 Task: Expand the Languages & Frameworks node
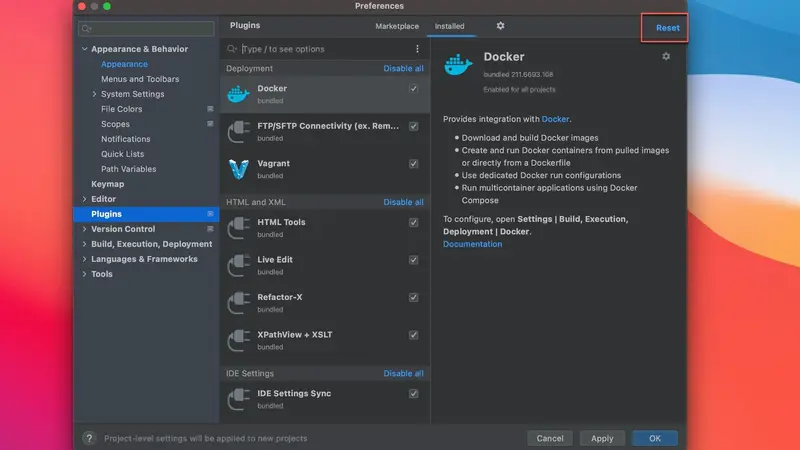[x=84, y=259]
